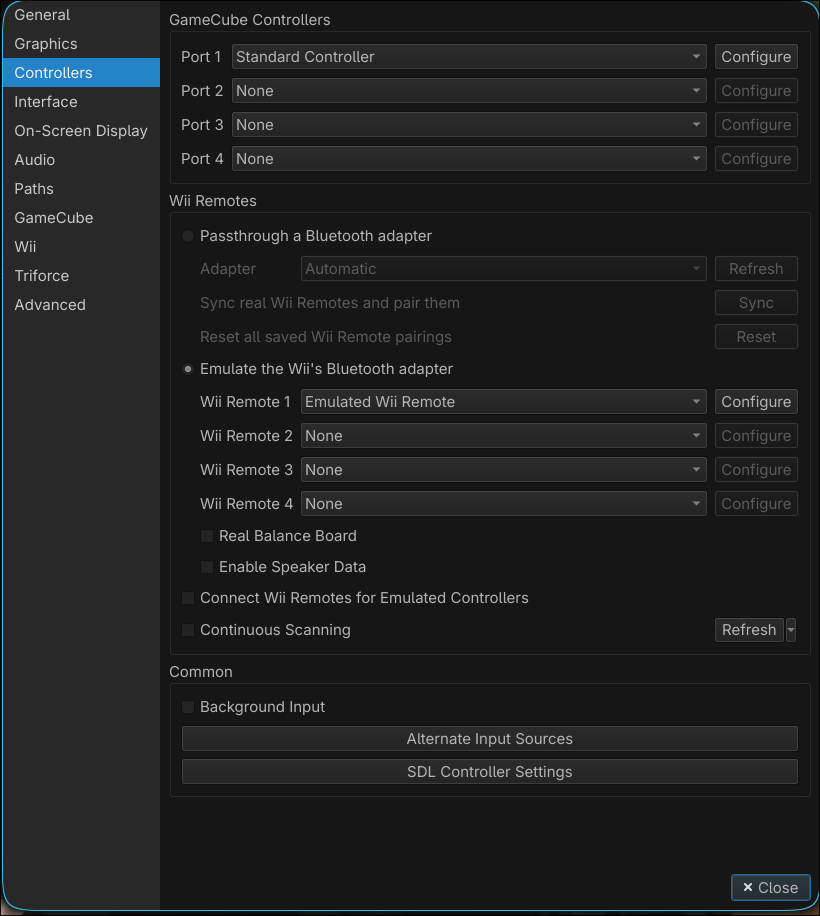Open the arrow menu next to Refresh
Viewport: 820px width, 916px height.
[x=791, y=630]
